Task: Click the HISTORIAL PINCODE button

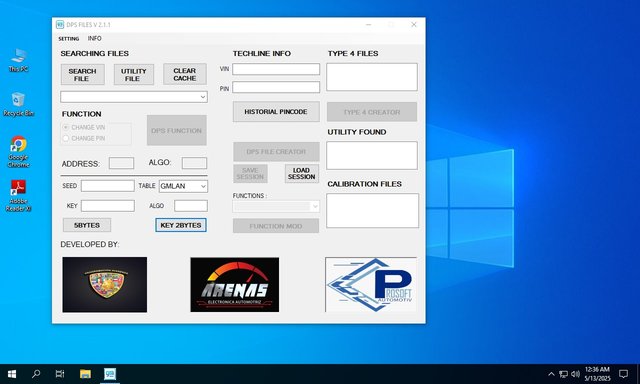Action: coord(276,111)
